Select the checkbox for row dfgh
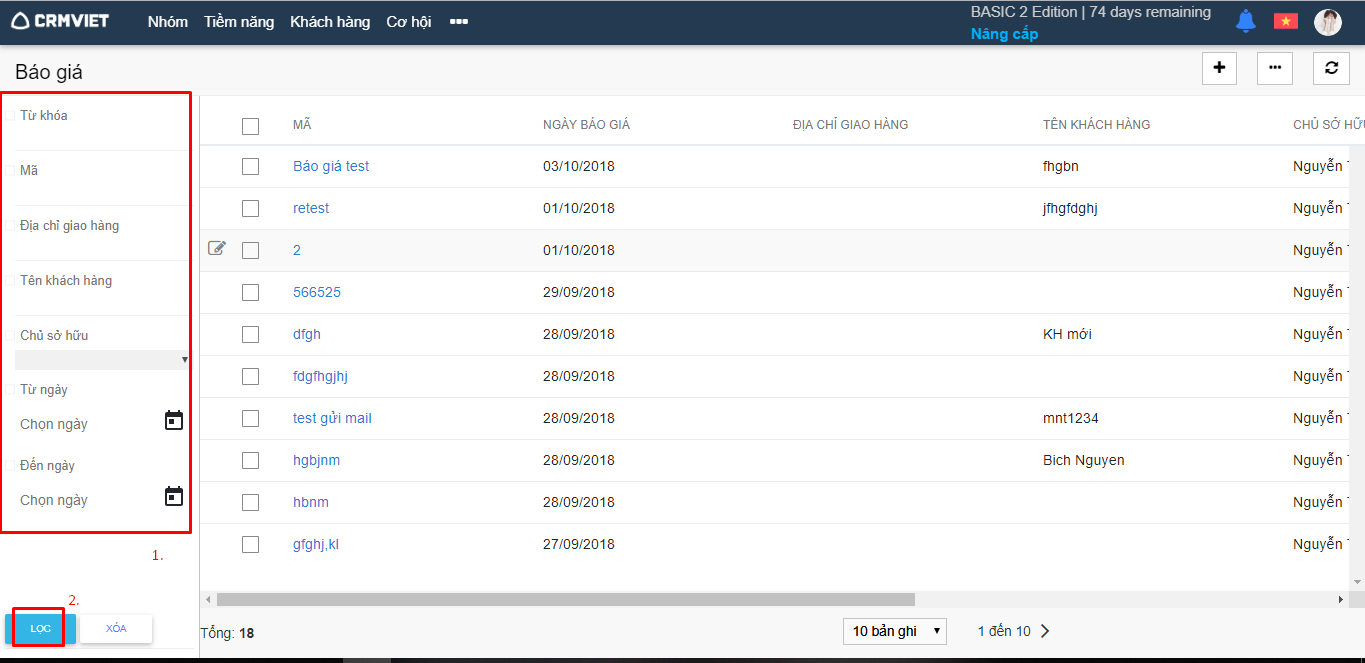1365x663 pixels. coord(250,335)
